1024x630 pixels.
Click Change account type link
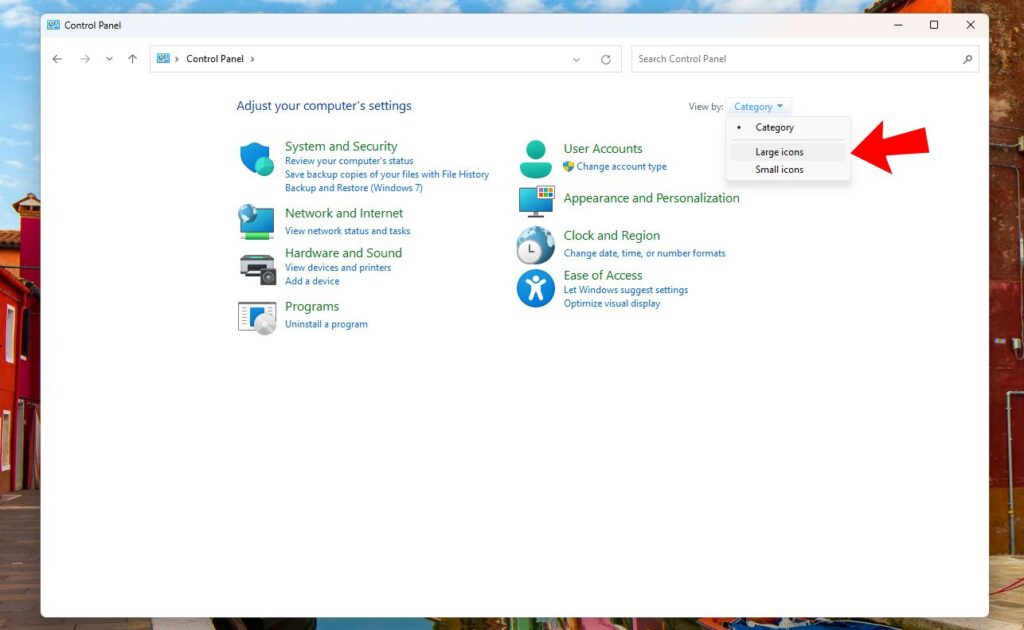(621, 166)
